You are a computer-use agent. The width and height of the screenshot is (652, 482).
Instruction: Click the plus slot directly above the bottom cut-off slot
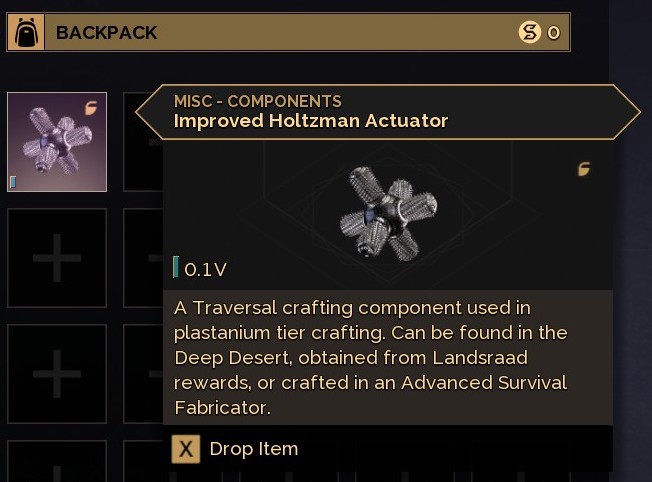(x=57, y=373)
